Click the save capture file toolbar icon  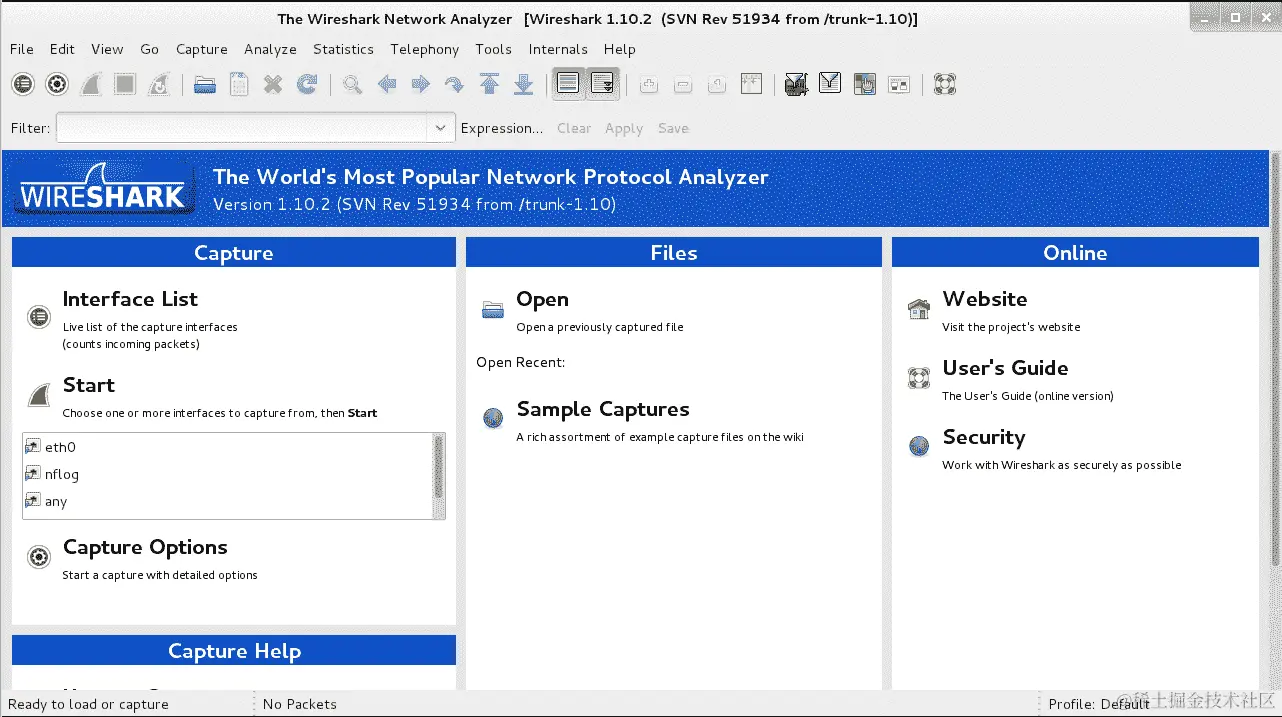click(x=239, y=84)
